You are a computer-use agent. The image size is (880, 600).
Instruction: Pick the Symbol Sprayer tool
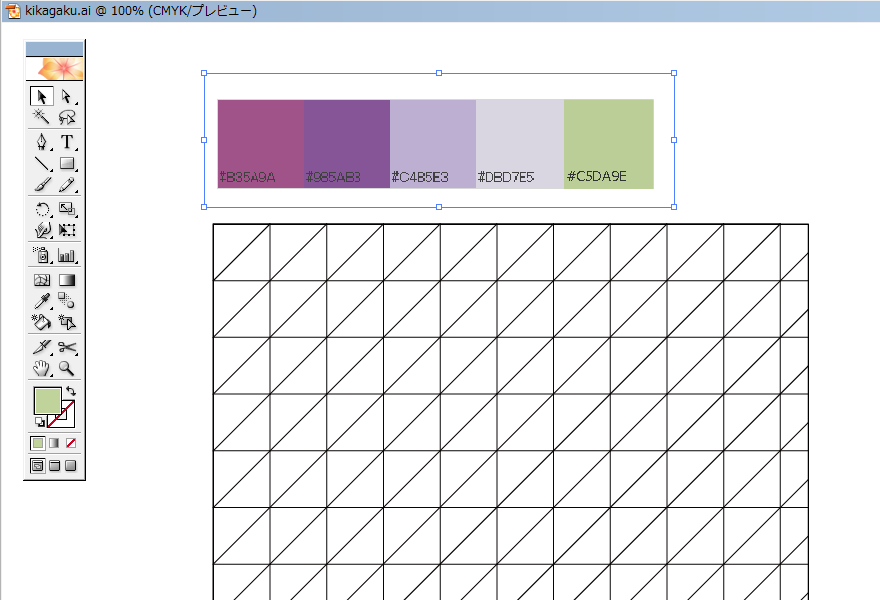(42, 255)
